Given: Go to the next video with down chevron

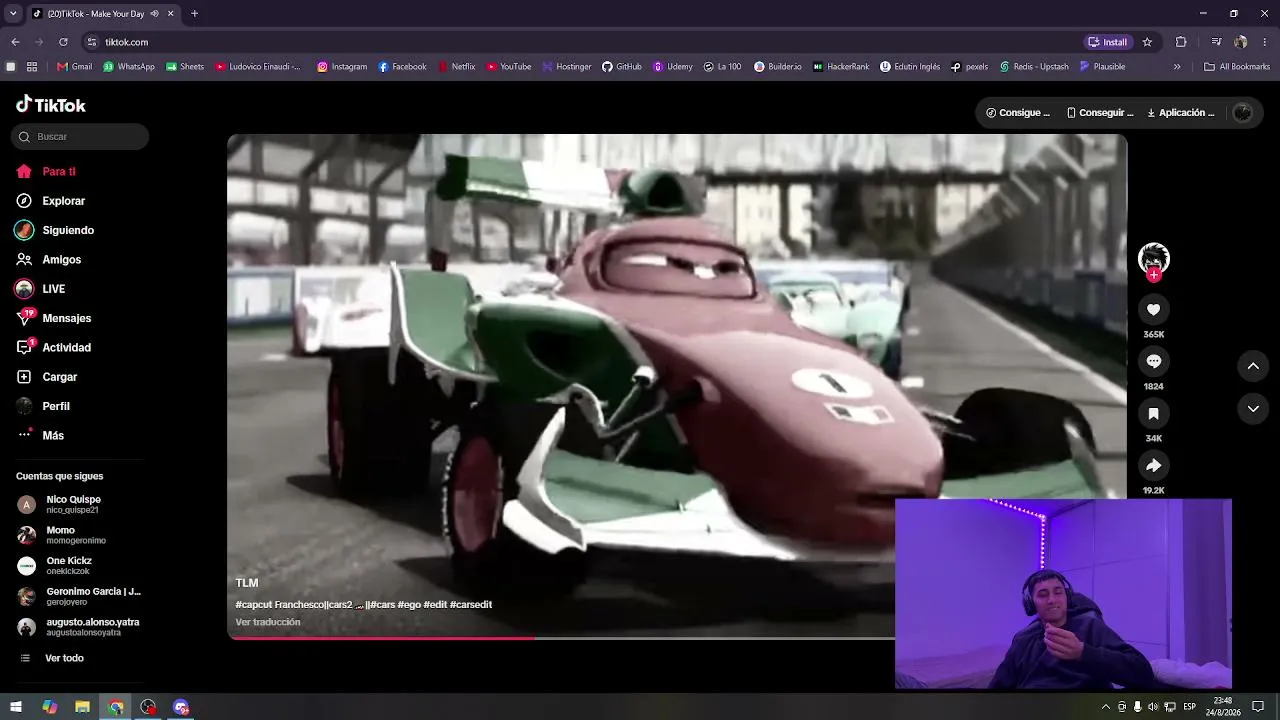Looking at the screenshot, I should click(x=1253, y=408).
